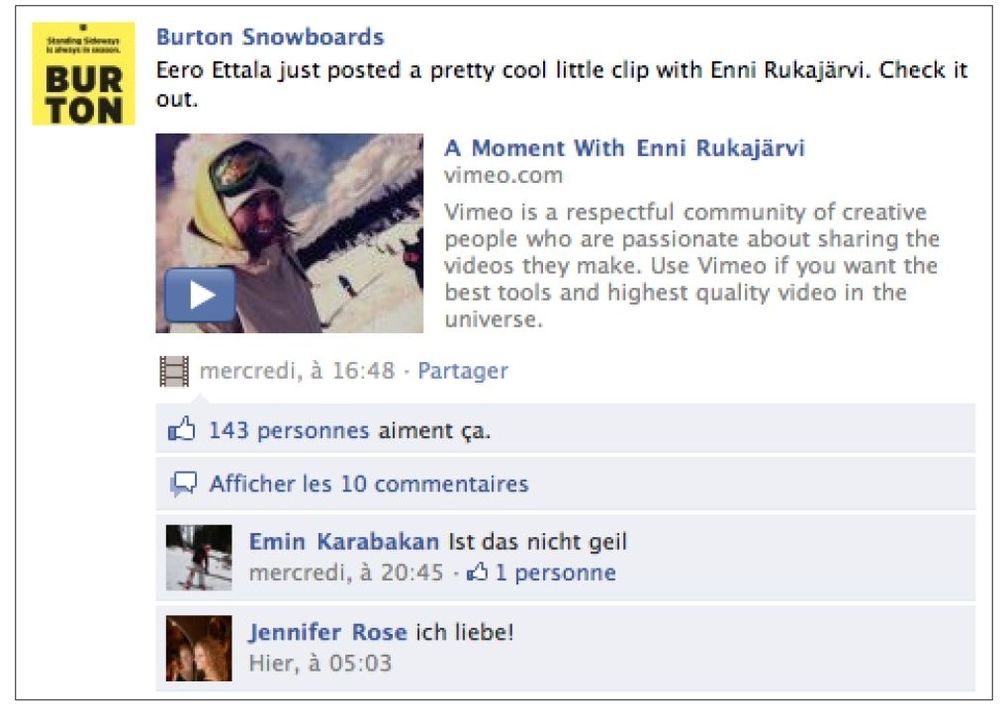Viewport: 1007px width, 716px height.
Task: Click the thumbs-up icon next to 143 personnes
Action: tap(181, 429)
